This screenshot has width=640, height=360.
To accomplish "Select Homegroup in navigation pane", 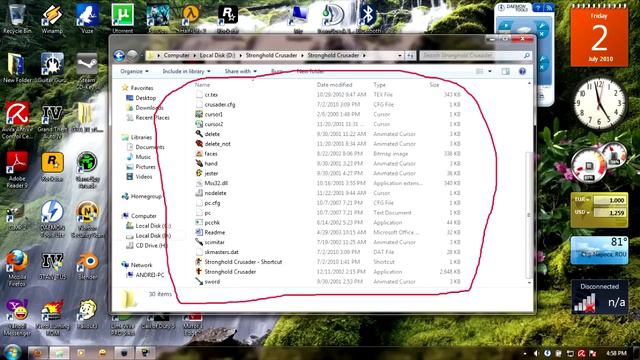I will [x=146, y=196].
